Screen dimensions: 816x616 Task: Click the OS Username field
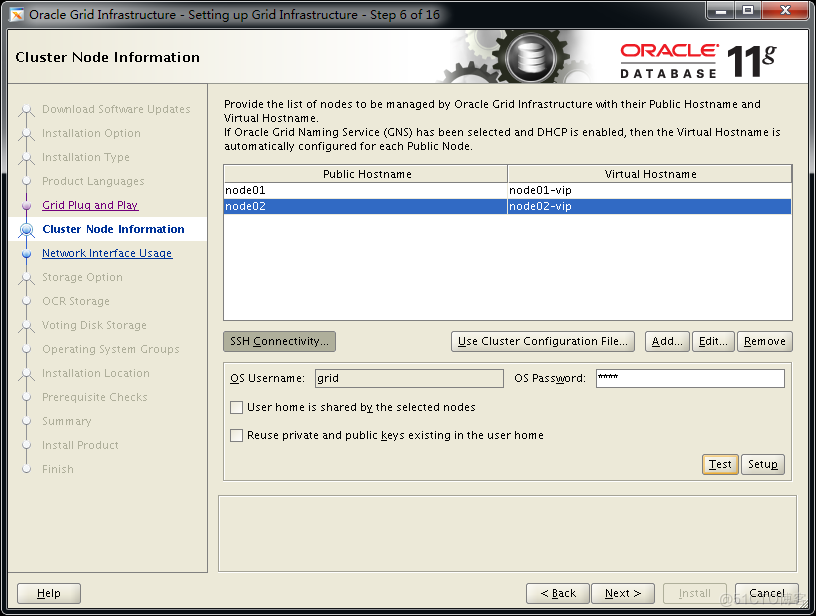tap(409, 378)
